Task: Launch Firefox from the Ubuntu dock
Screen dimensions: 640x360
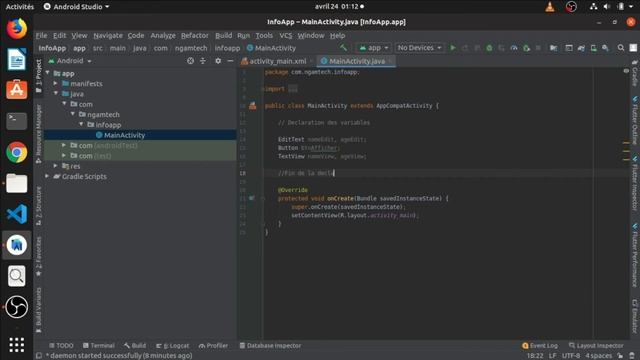Action: coord(17,29)
